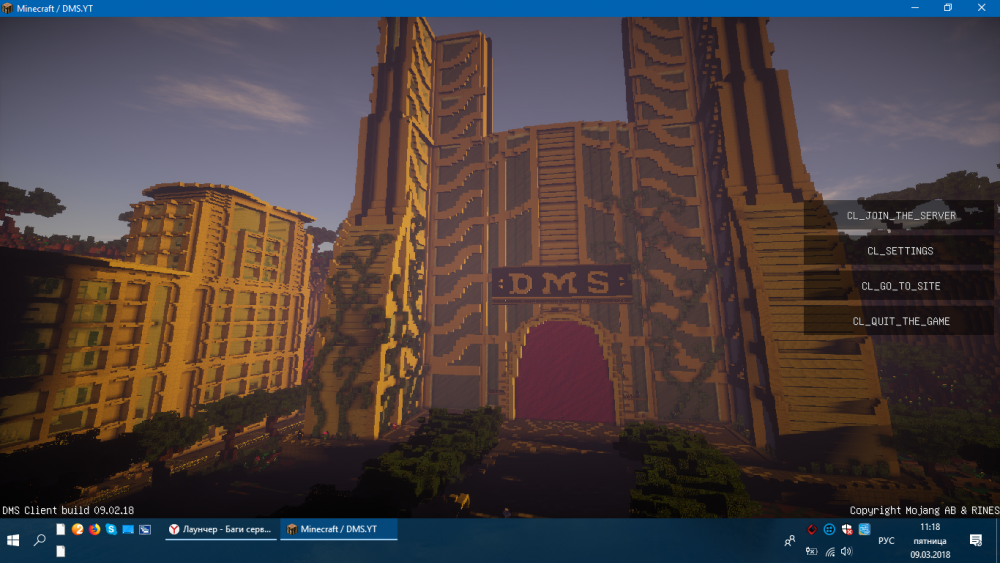The width and height of the screenshot is (1000, 563).
Task: Minimize the Minecraft window
Action: 915,8
